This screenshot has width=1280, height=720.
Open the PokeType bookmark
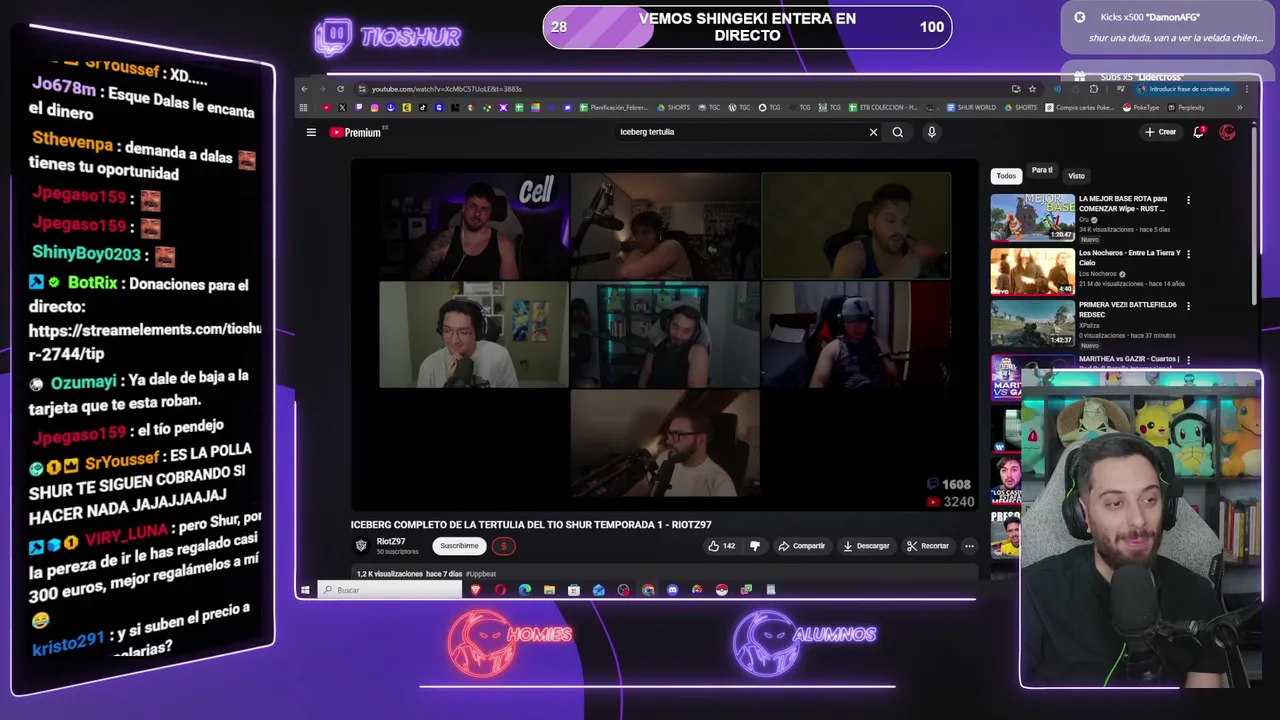pos(1141,108)
